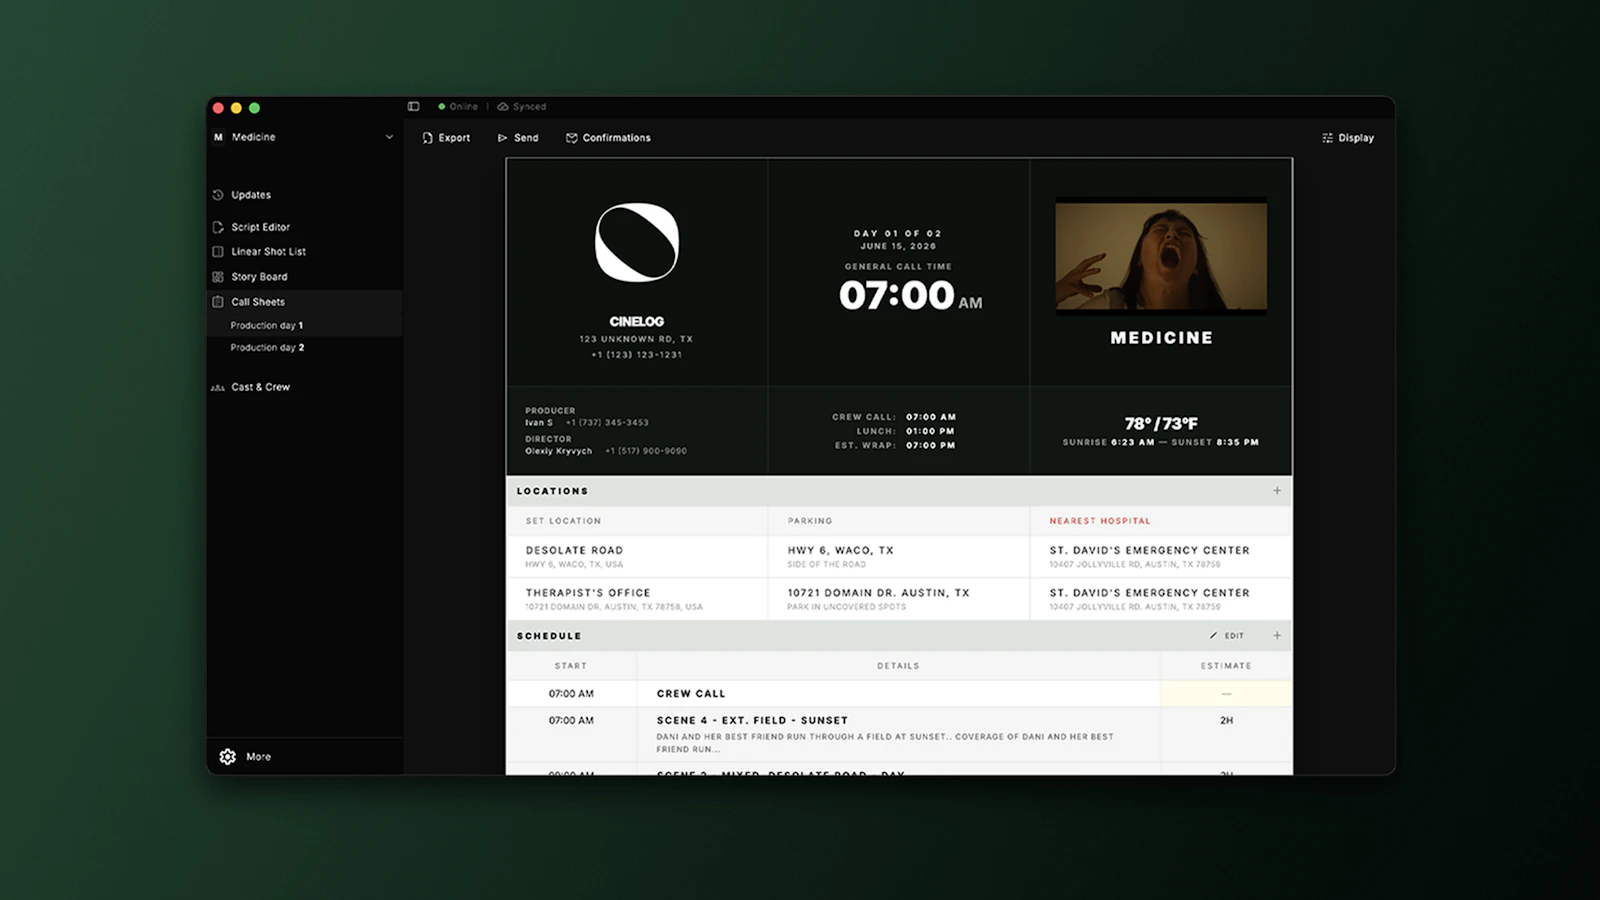Click the Linear Shot List icon

(218, 252)
